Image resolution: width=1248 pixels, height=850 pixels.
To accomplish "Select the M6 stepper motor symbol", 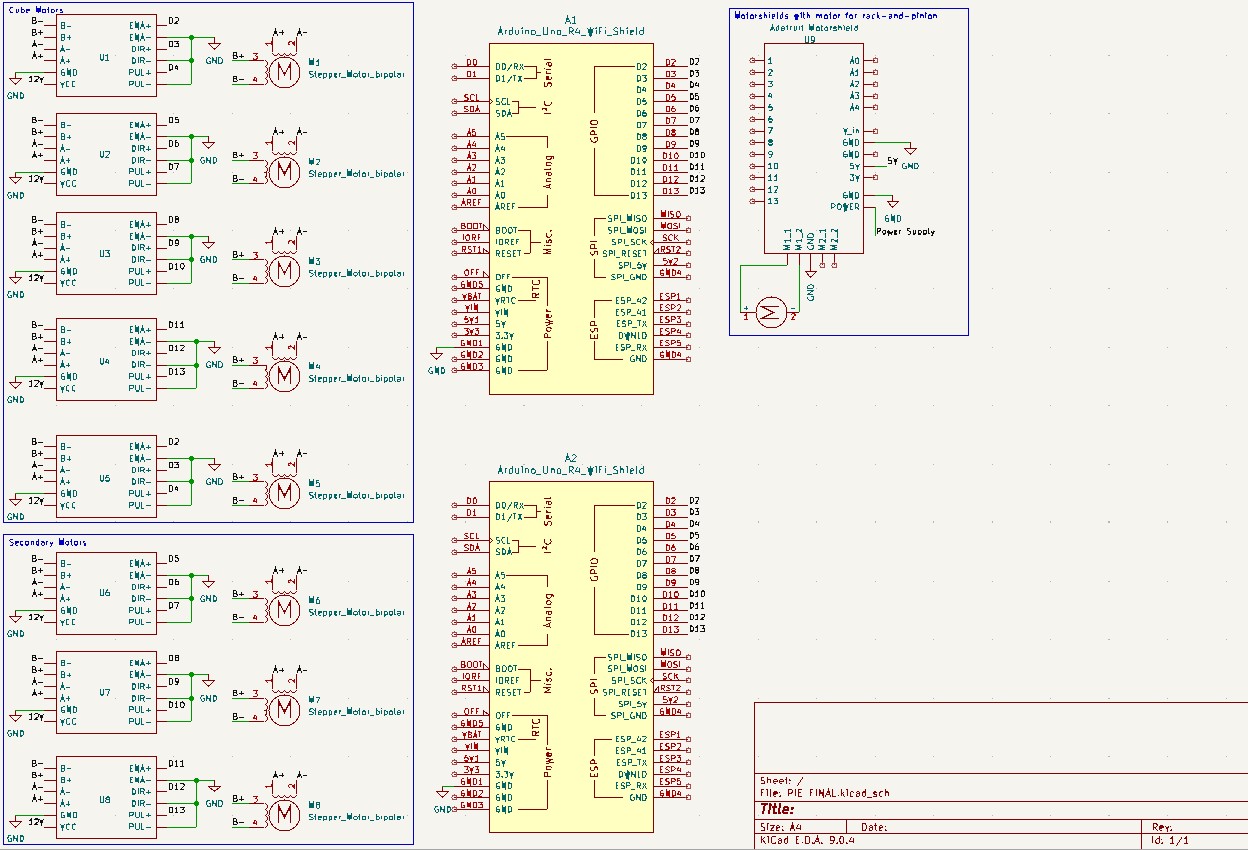I will tap(286, 608).
